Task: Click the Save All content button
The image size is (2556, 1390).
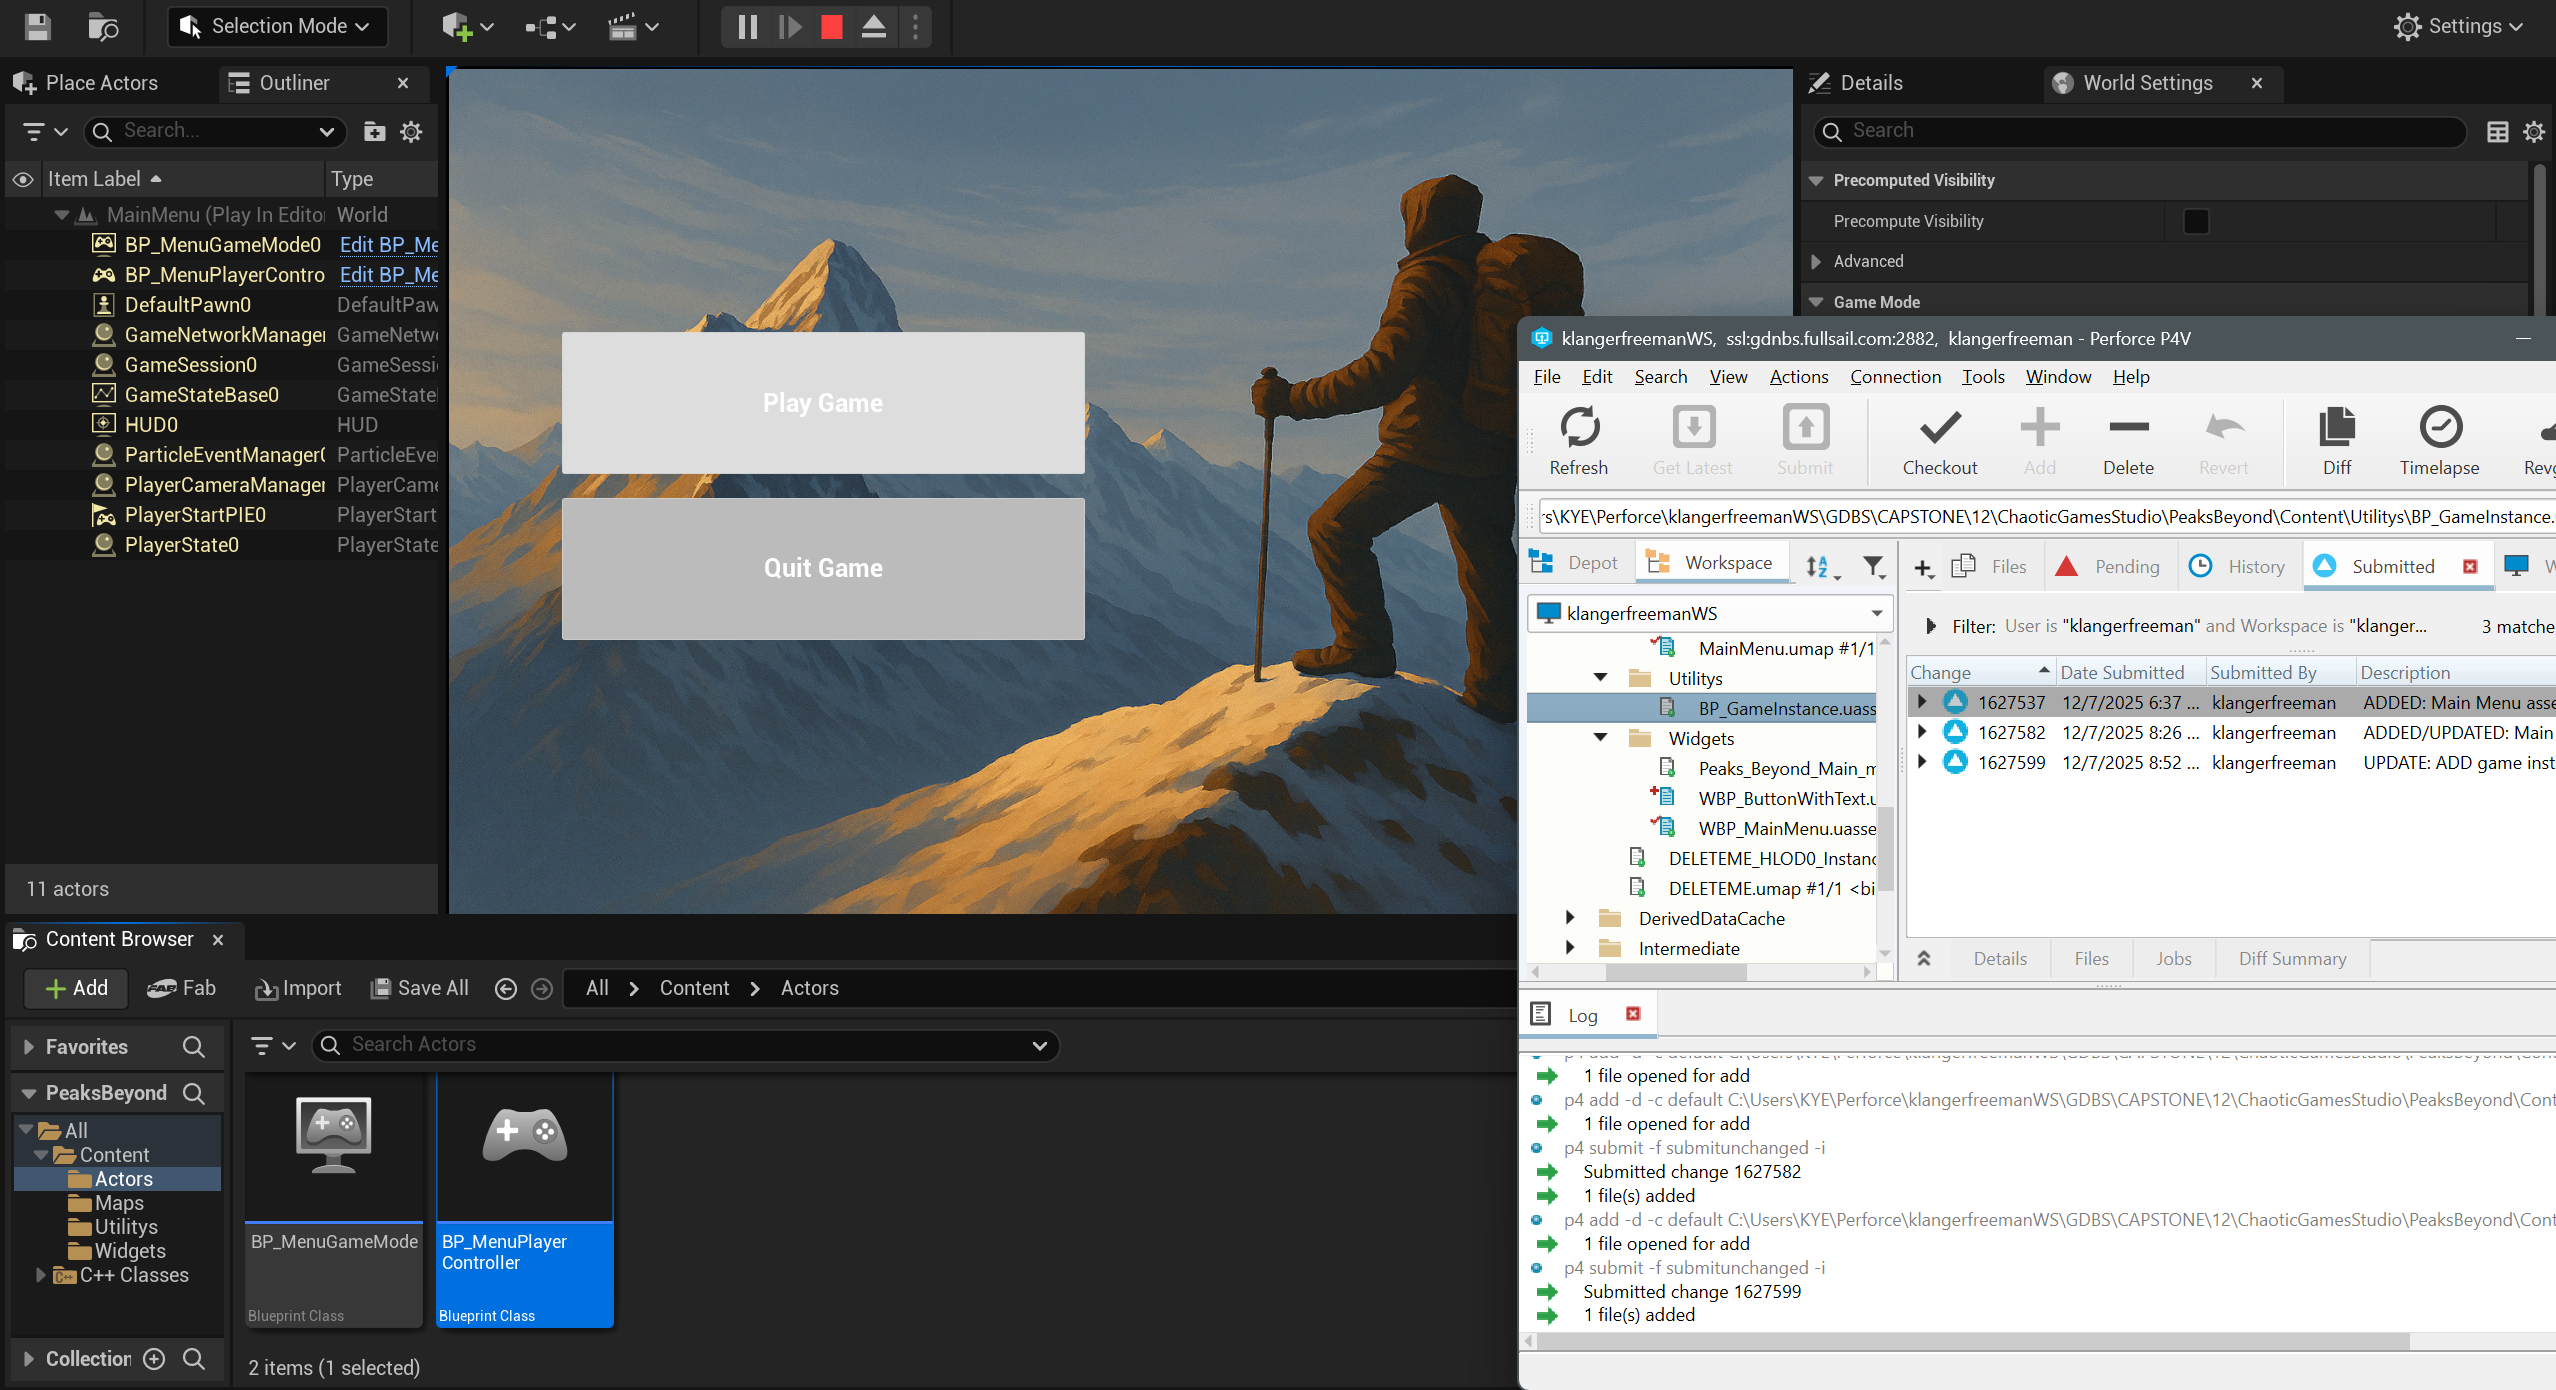Action: 420,988
